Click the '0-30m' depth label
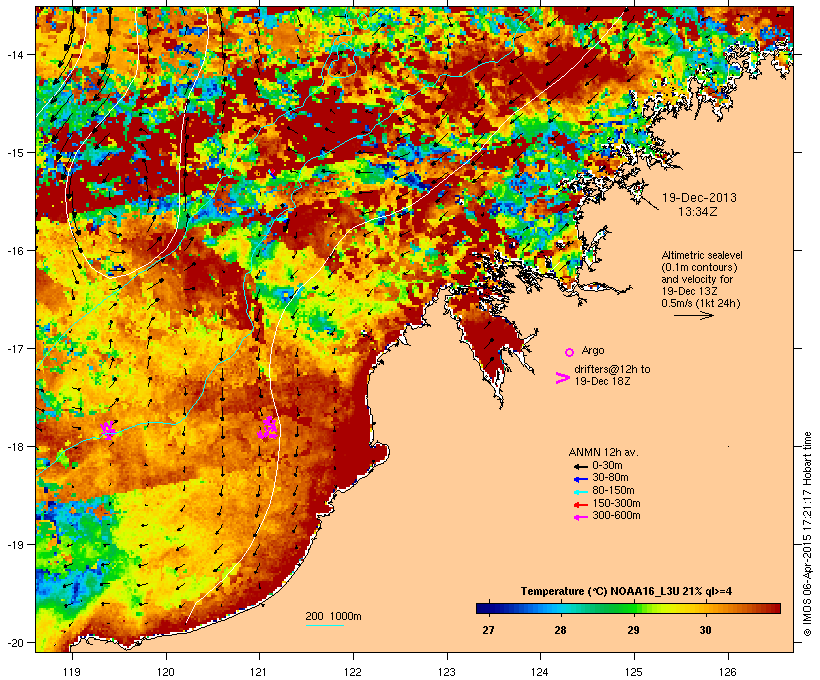This screenshot has height=680, width=820. coord(607,466)
